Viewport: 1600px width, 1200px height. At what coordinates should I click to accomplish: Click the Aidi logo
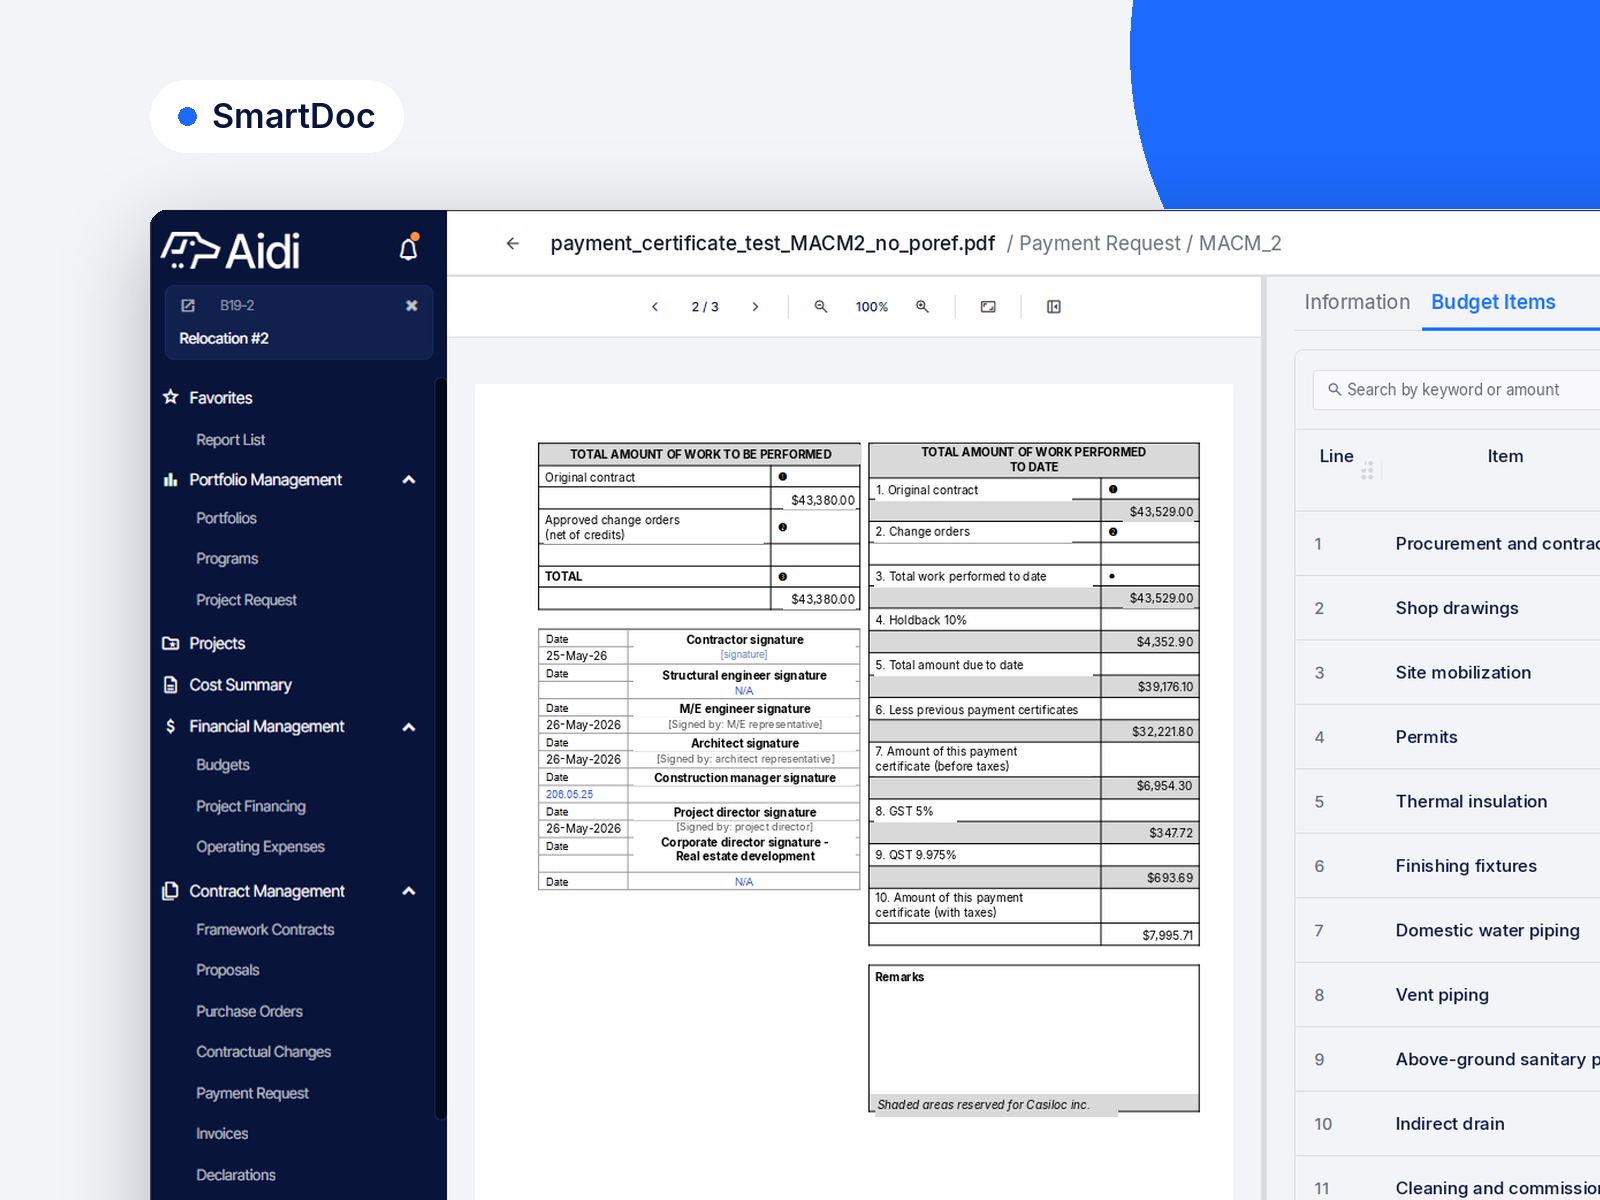click(230, 250)
